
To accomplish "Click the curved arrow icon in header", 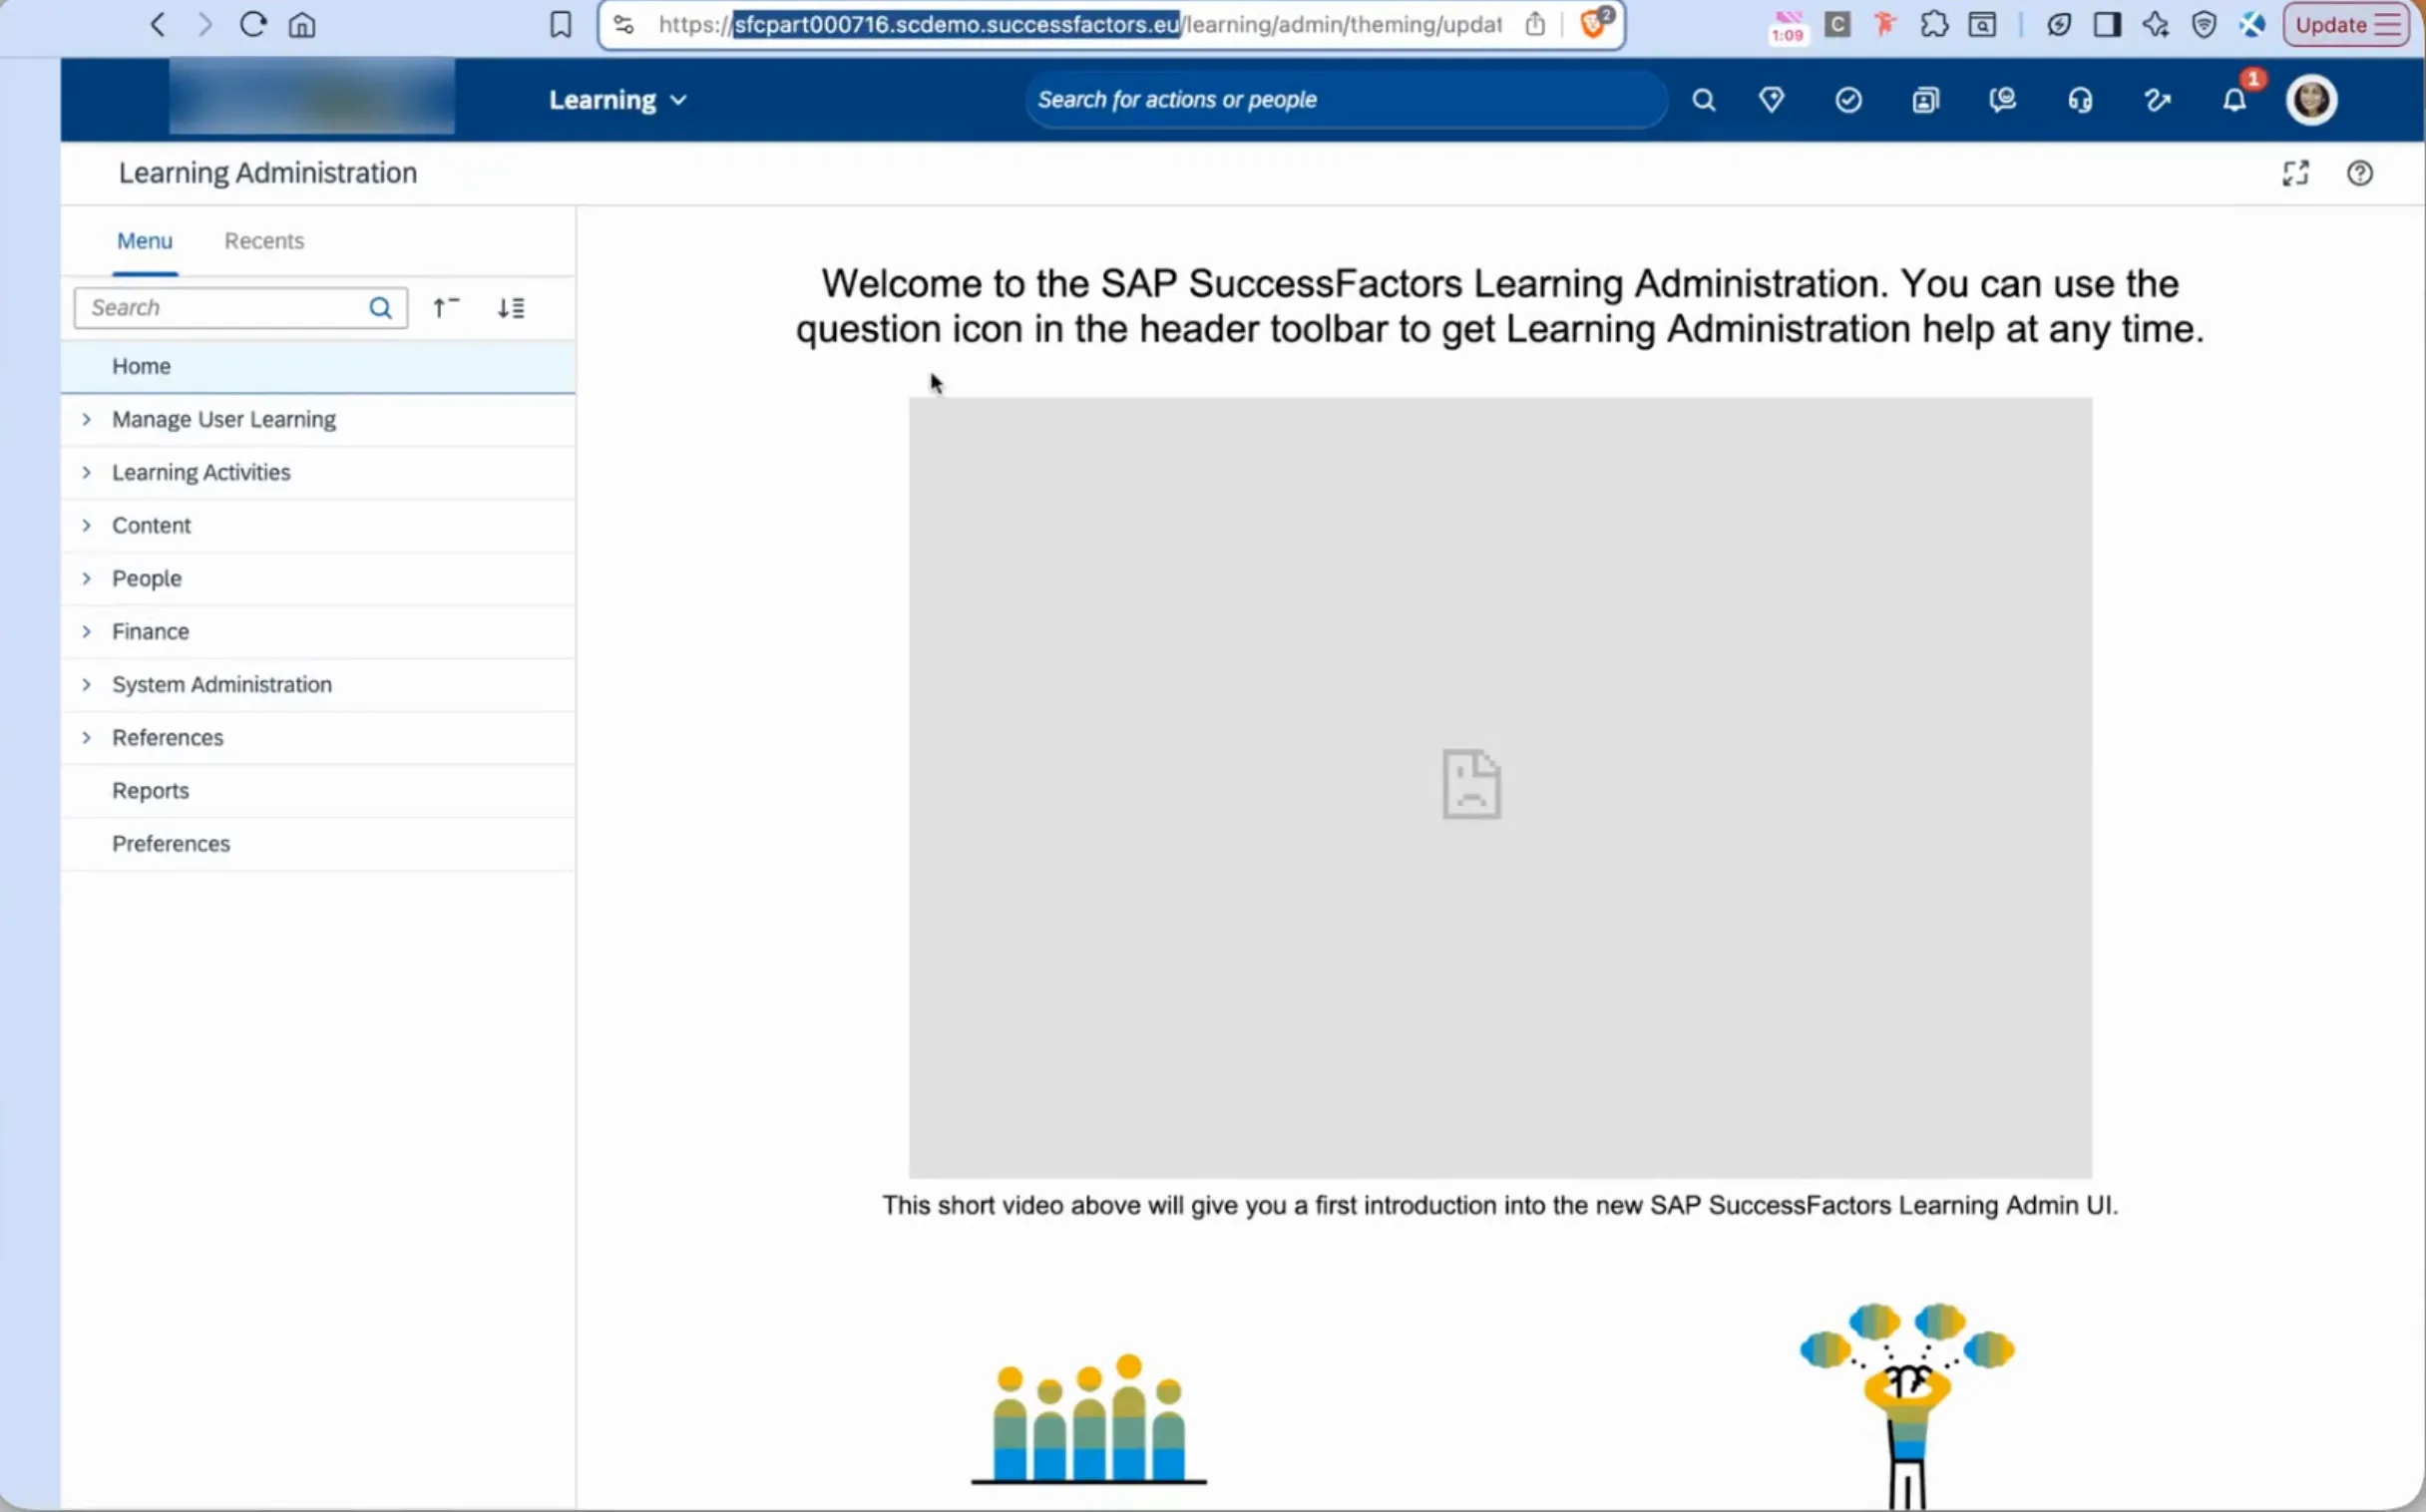I will (2157, 100).
